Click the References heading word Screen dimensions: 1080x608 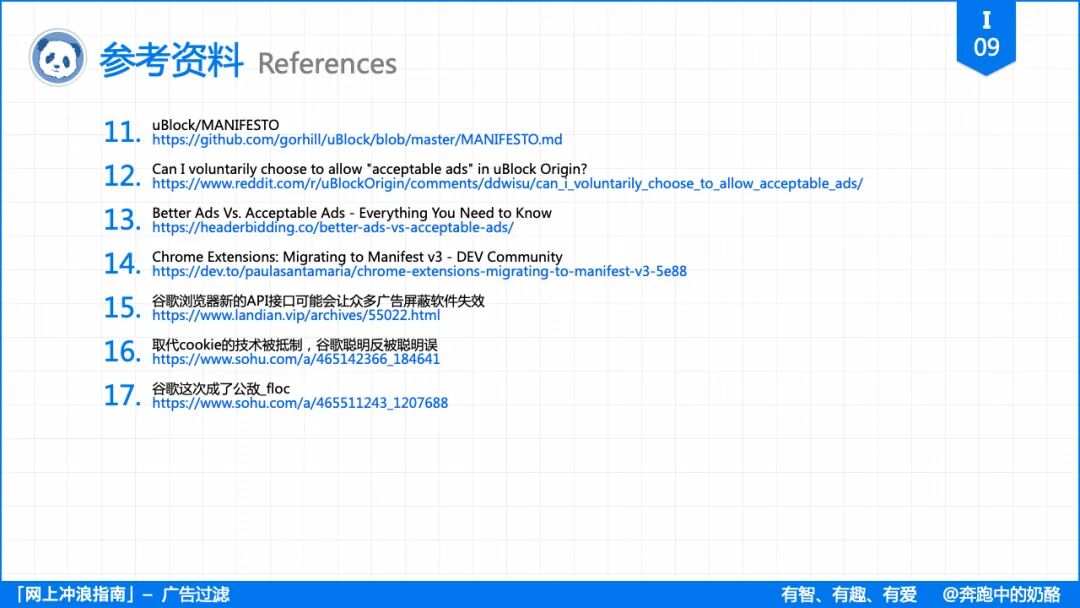click(327, 63)
